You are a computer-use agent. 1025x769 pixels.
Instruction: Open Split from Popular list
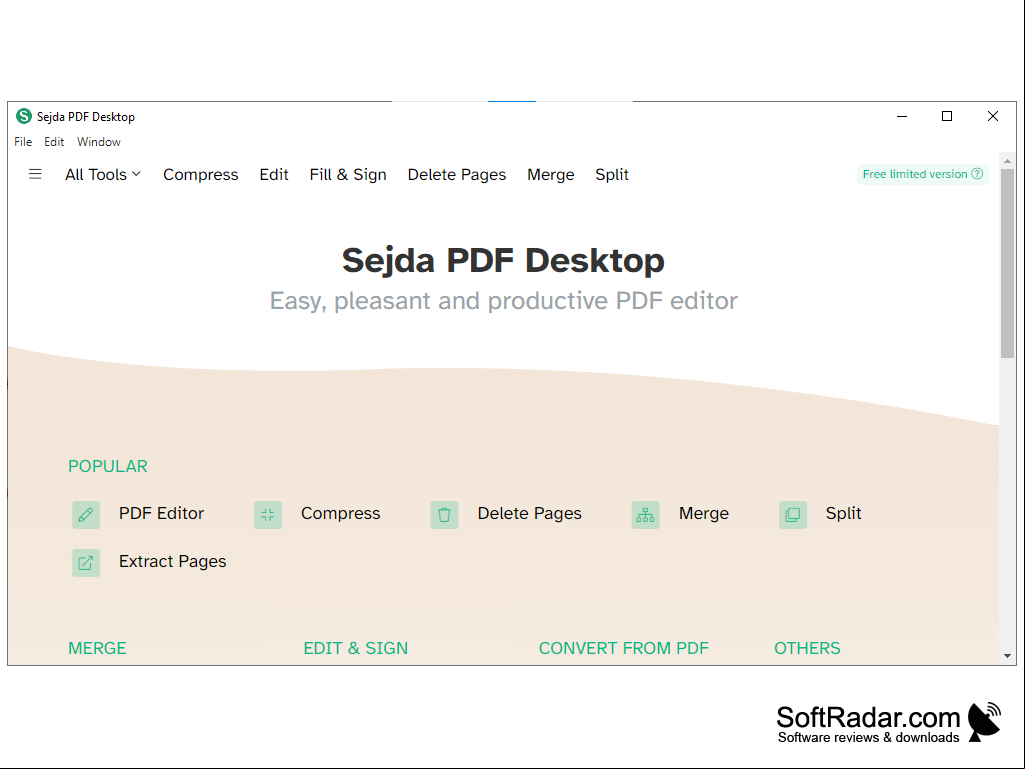[843, 513]
